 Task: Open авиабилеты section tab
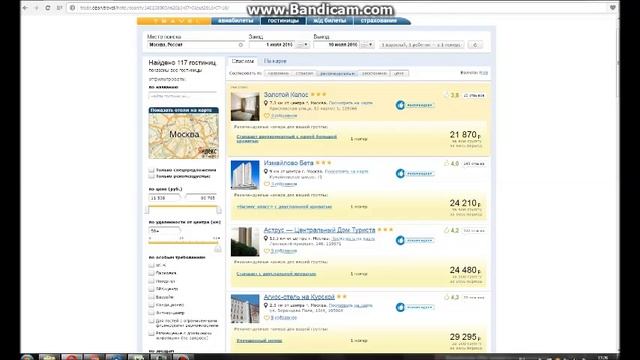[236, 21]
